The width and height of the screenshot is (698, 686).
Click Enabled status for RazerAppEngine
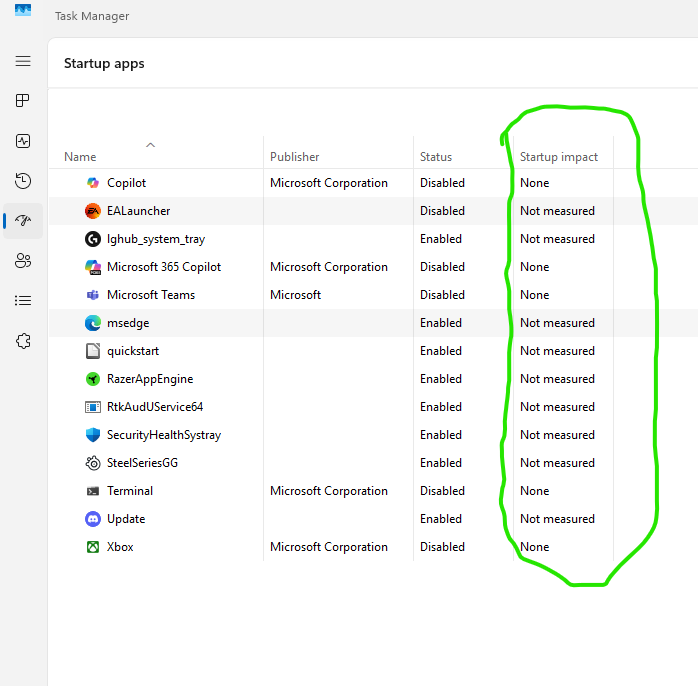pos(441,379)
